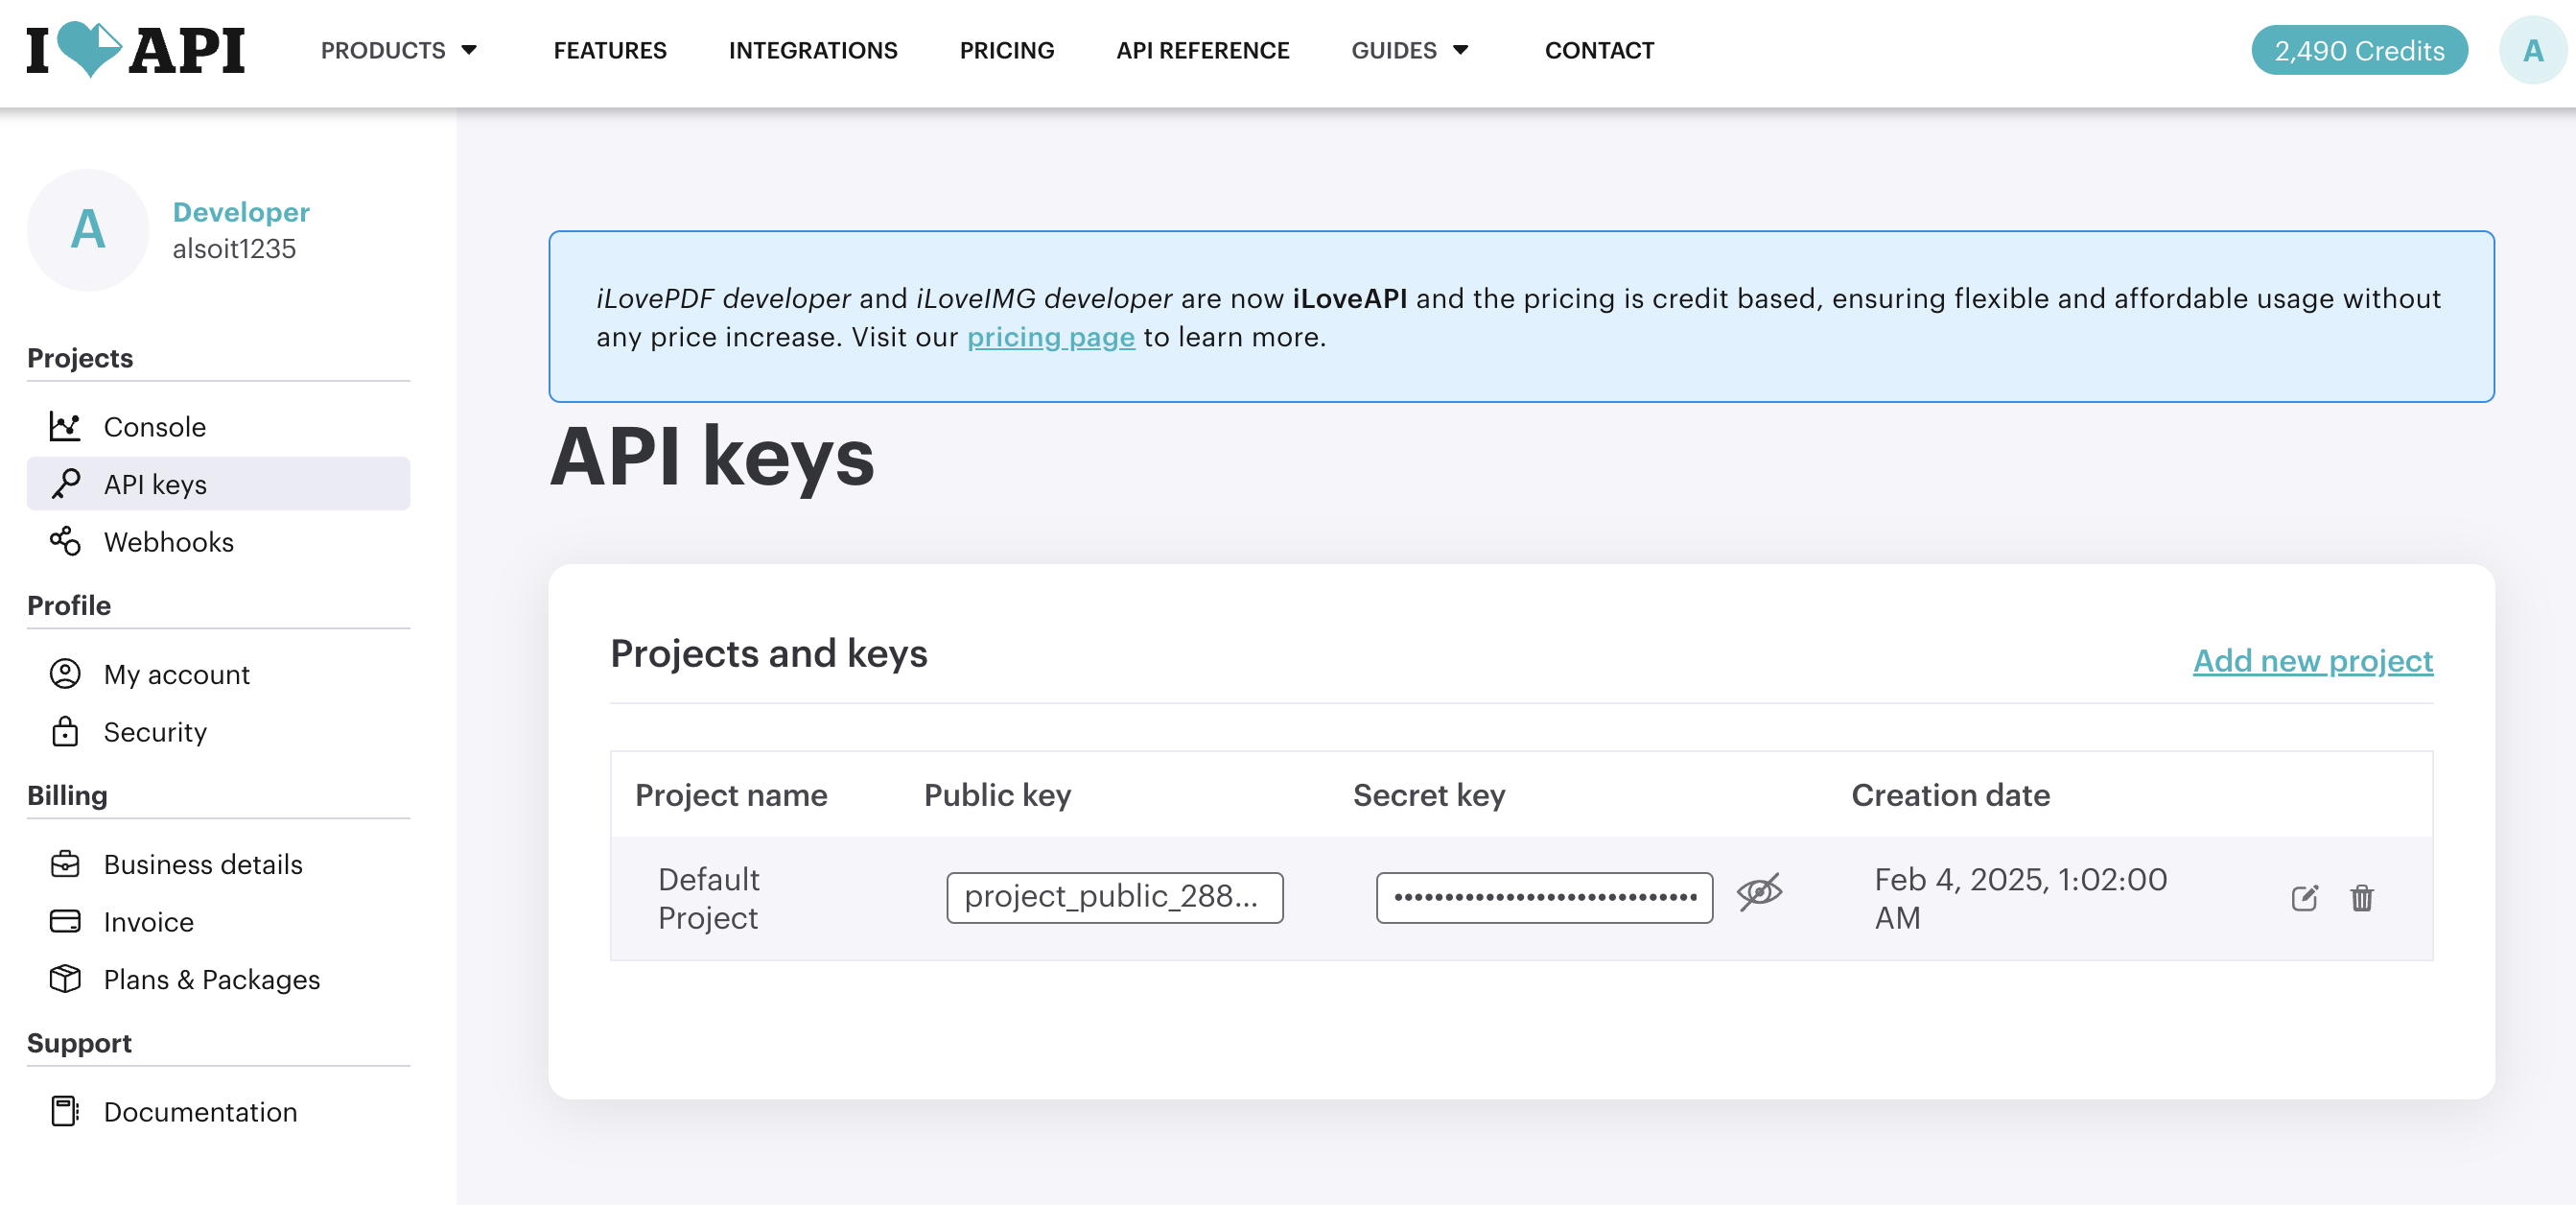Click the Add new project link
2576x1205 pixels.
[2312, 661]
